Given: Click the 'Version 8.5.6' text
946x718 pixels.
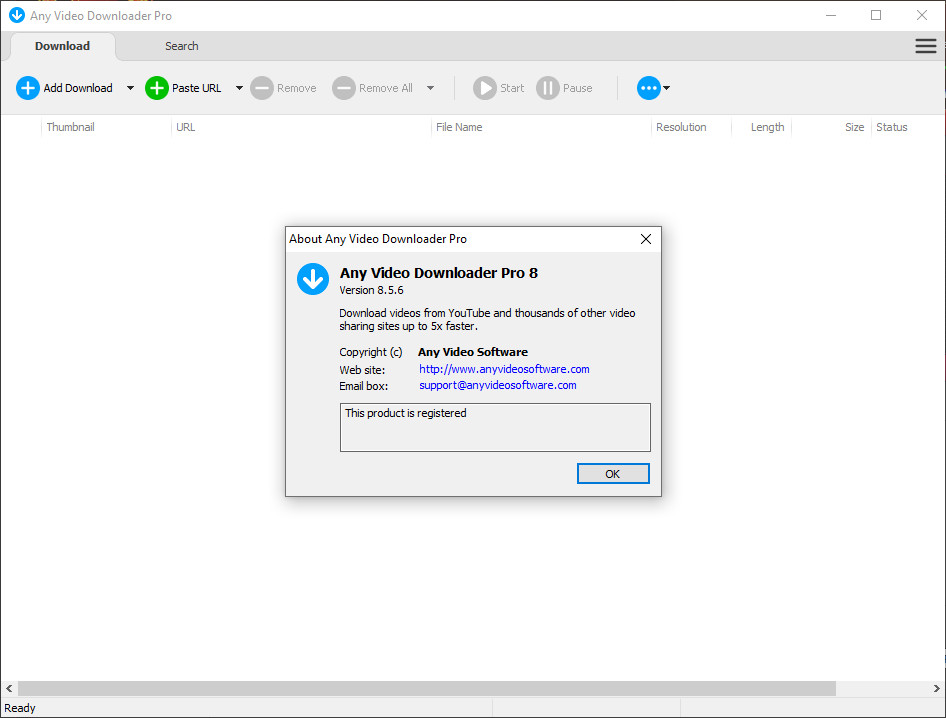Looking at the screenshot, I should tap(371, 290).
